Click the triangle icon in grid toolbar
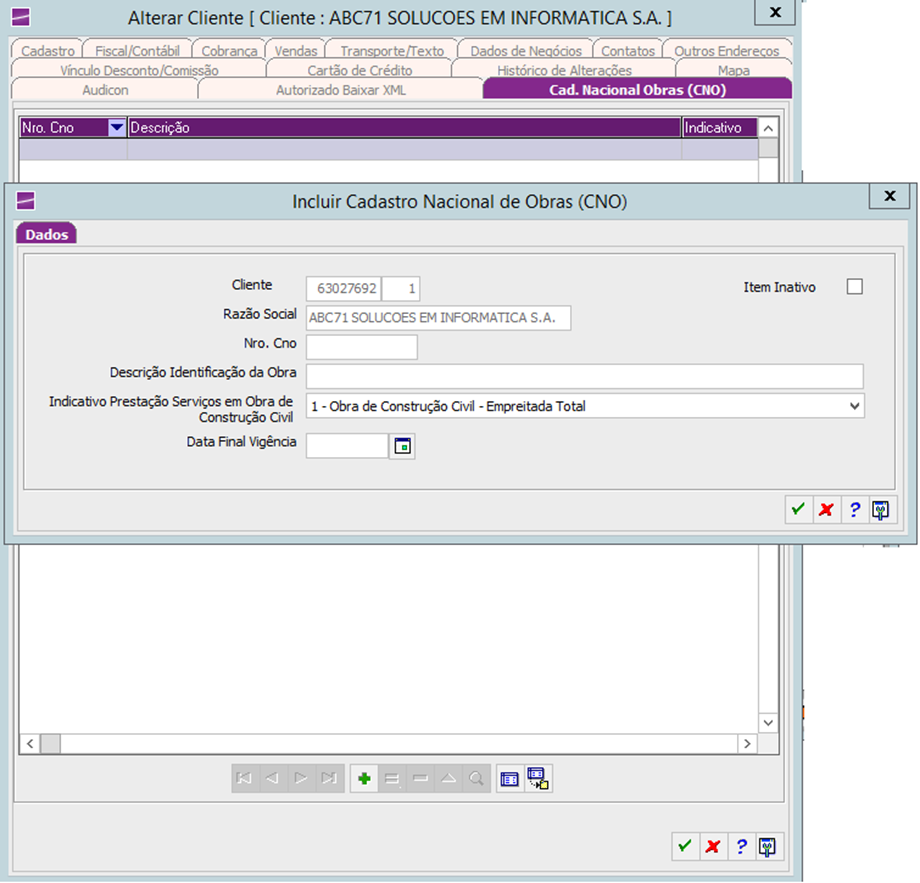920x883 pixels. (x=448, y=779)
